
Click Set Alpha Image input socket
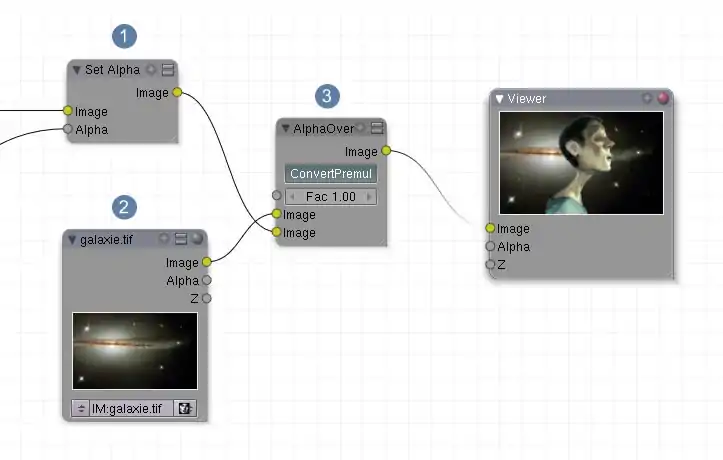(x=68, y=111)
